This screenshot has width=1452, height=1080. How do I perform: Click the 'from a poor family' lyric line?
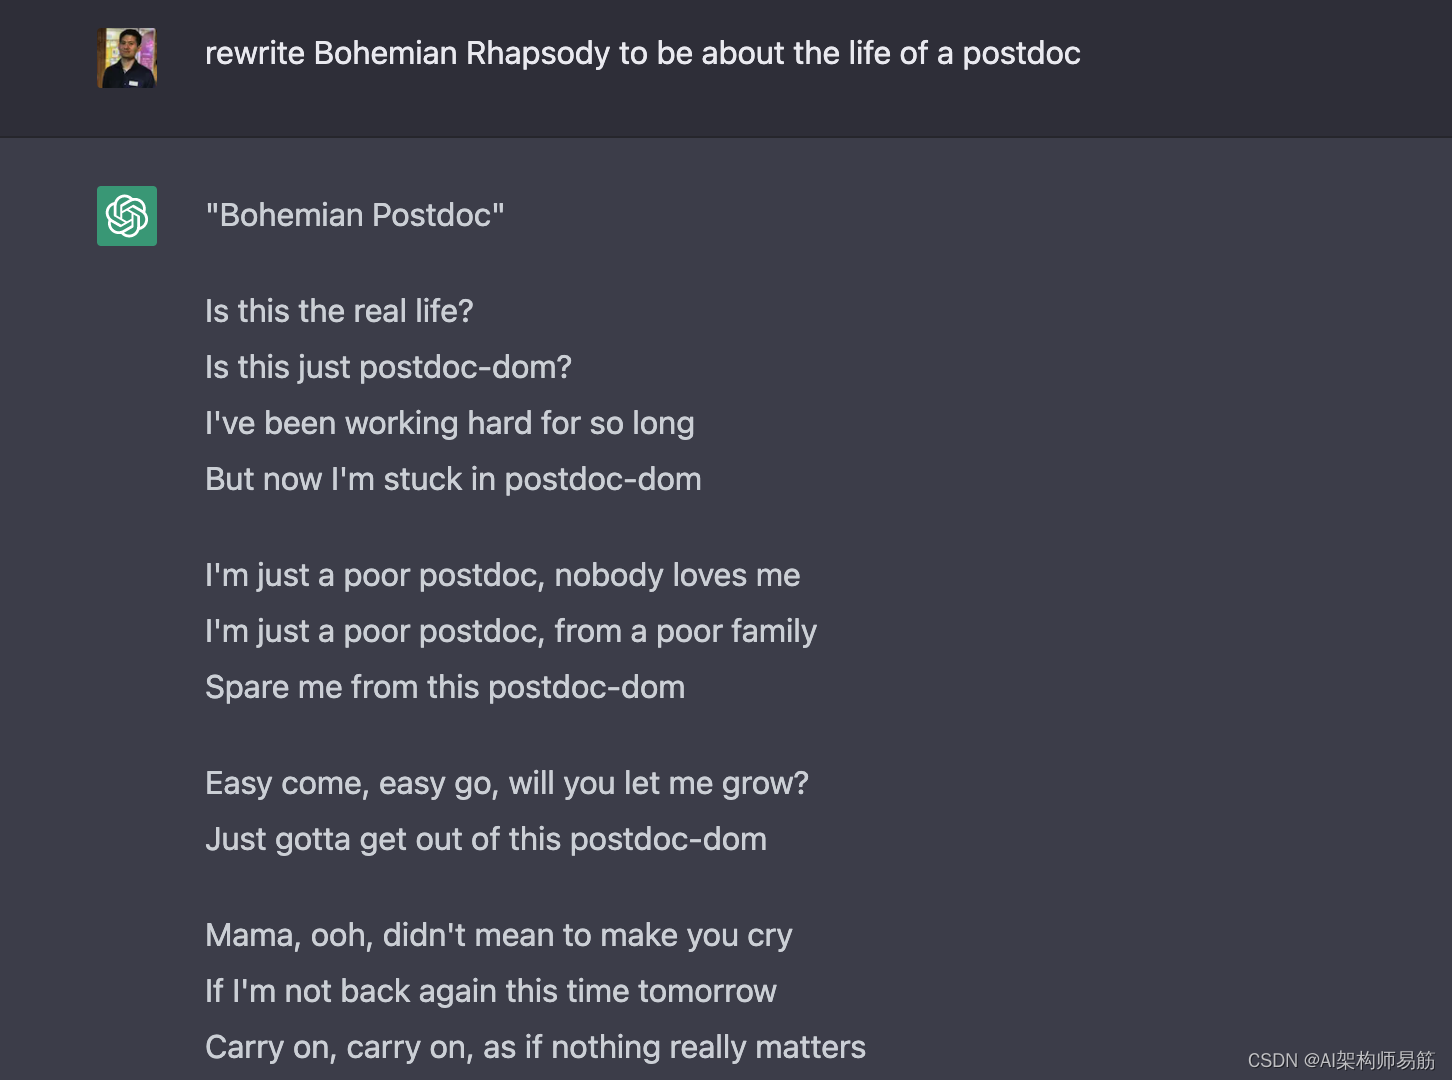(511, 631)
